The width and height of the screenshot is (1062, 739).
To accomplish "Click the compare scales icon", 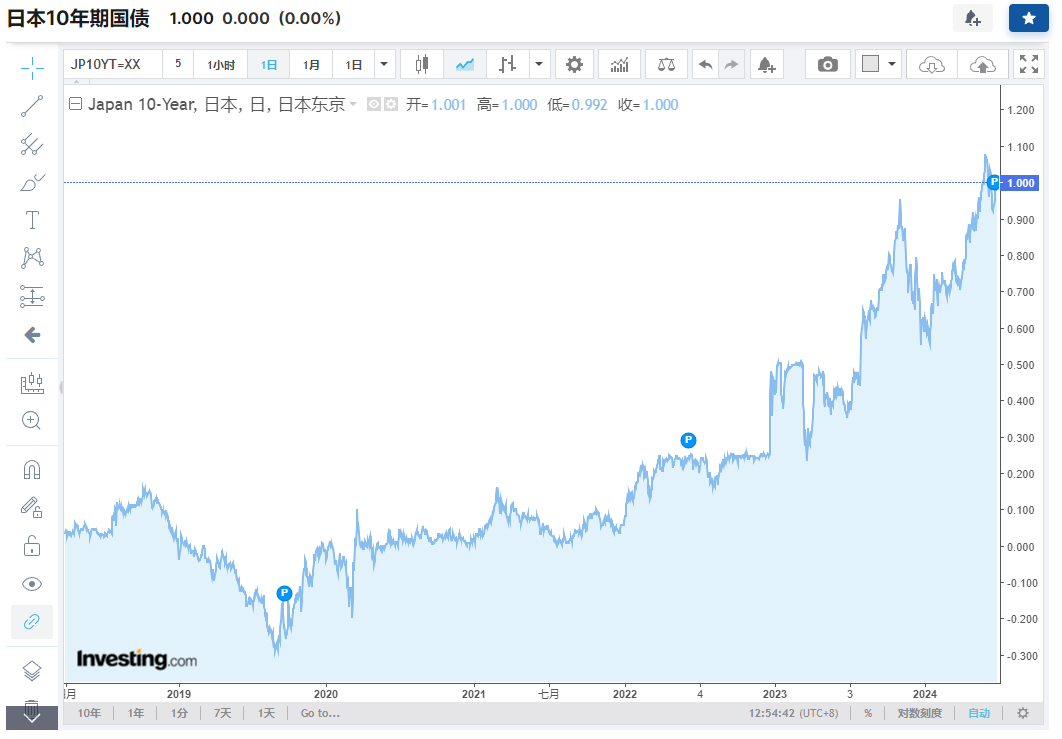I will pos(666,65).
